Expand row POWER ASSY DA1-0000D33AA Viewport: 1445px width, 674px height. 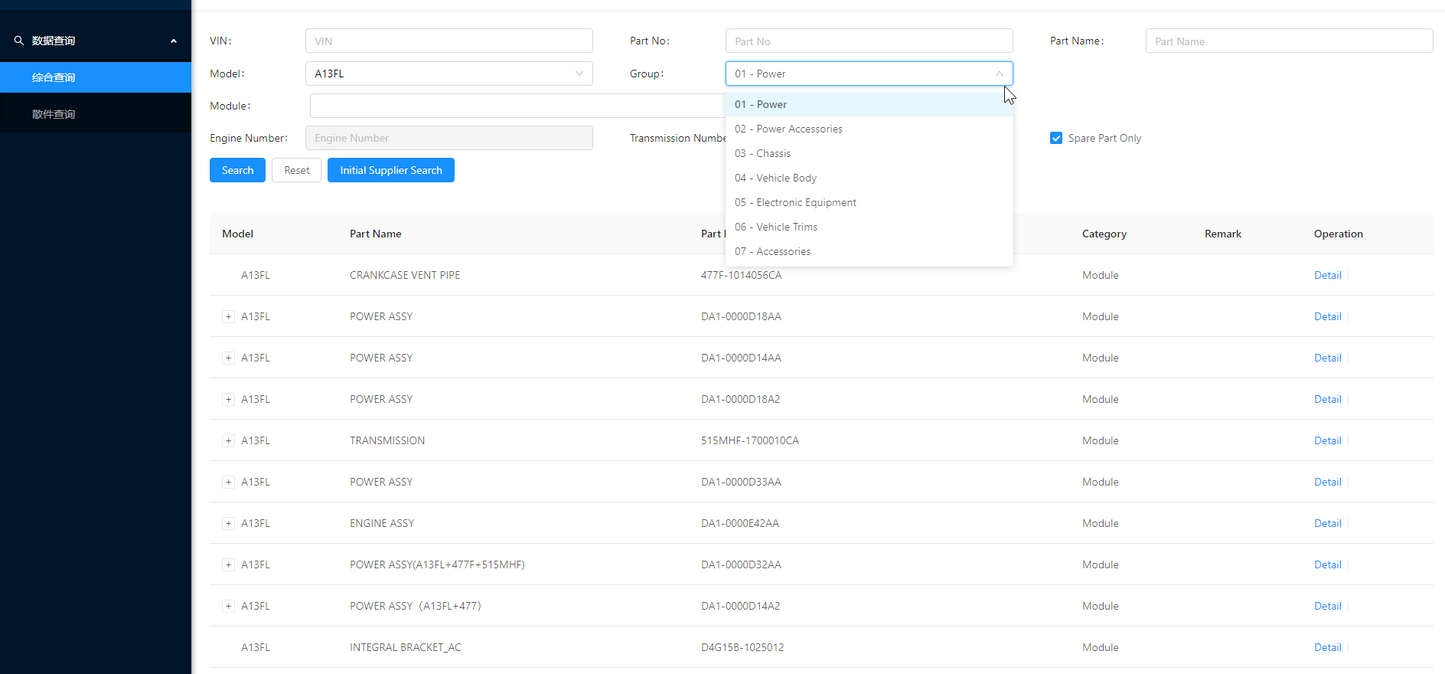click(228, 482)
